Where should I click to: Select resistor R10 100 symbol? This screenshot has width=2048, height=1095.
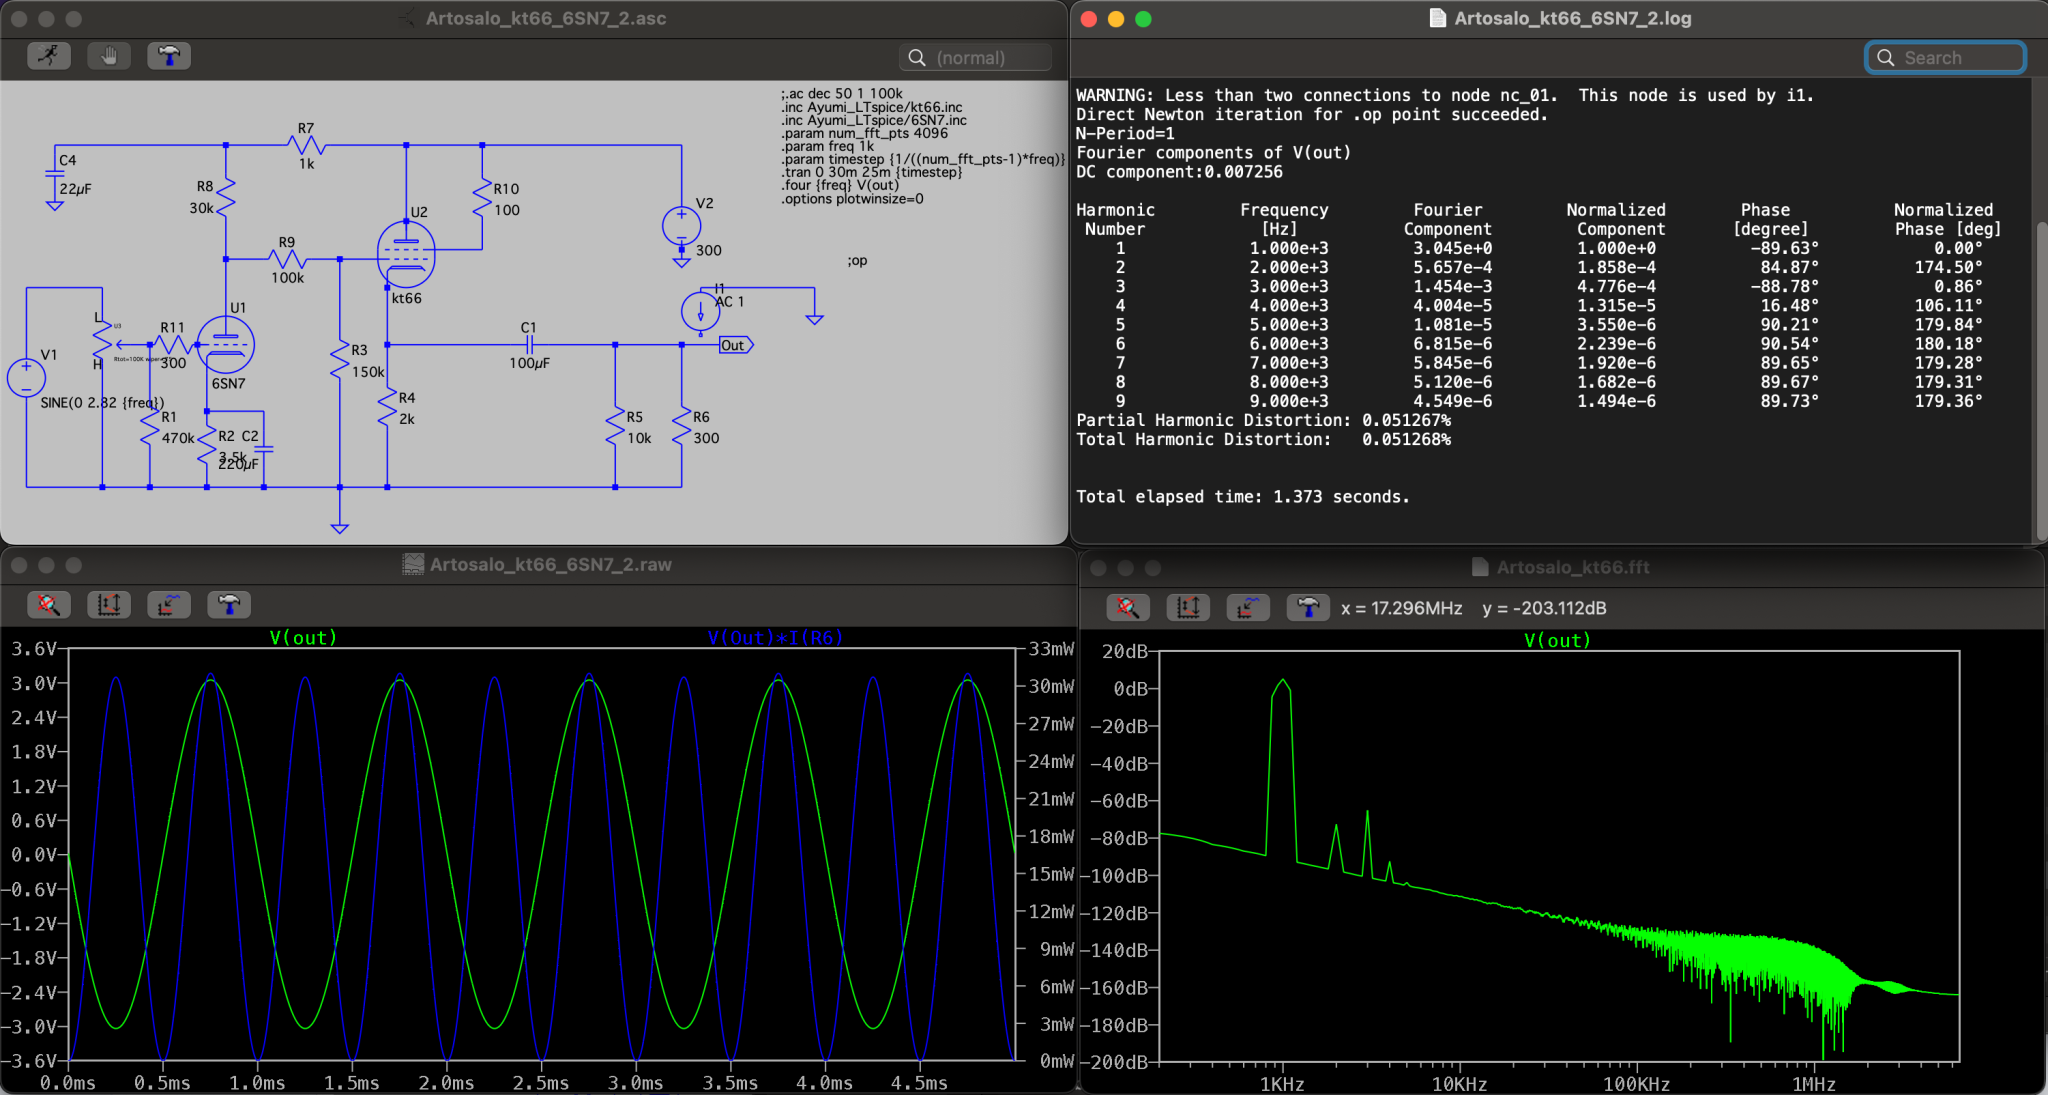click(482, 199)
